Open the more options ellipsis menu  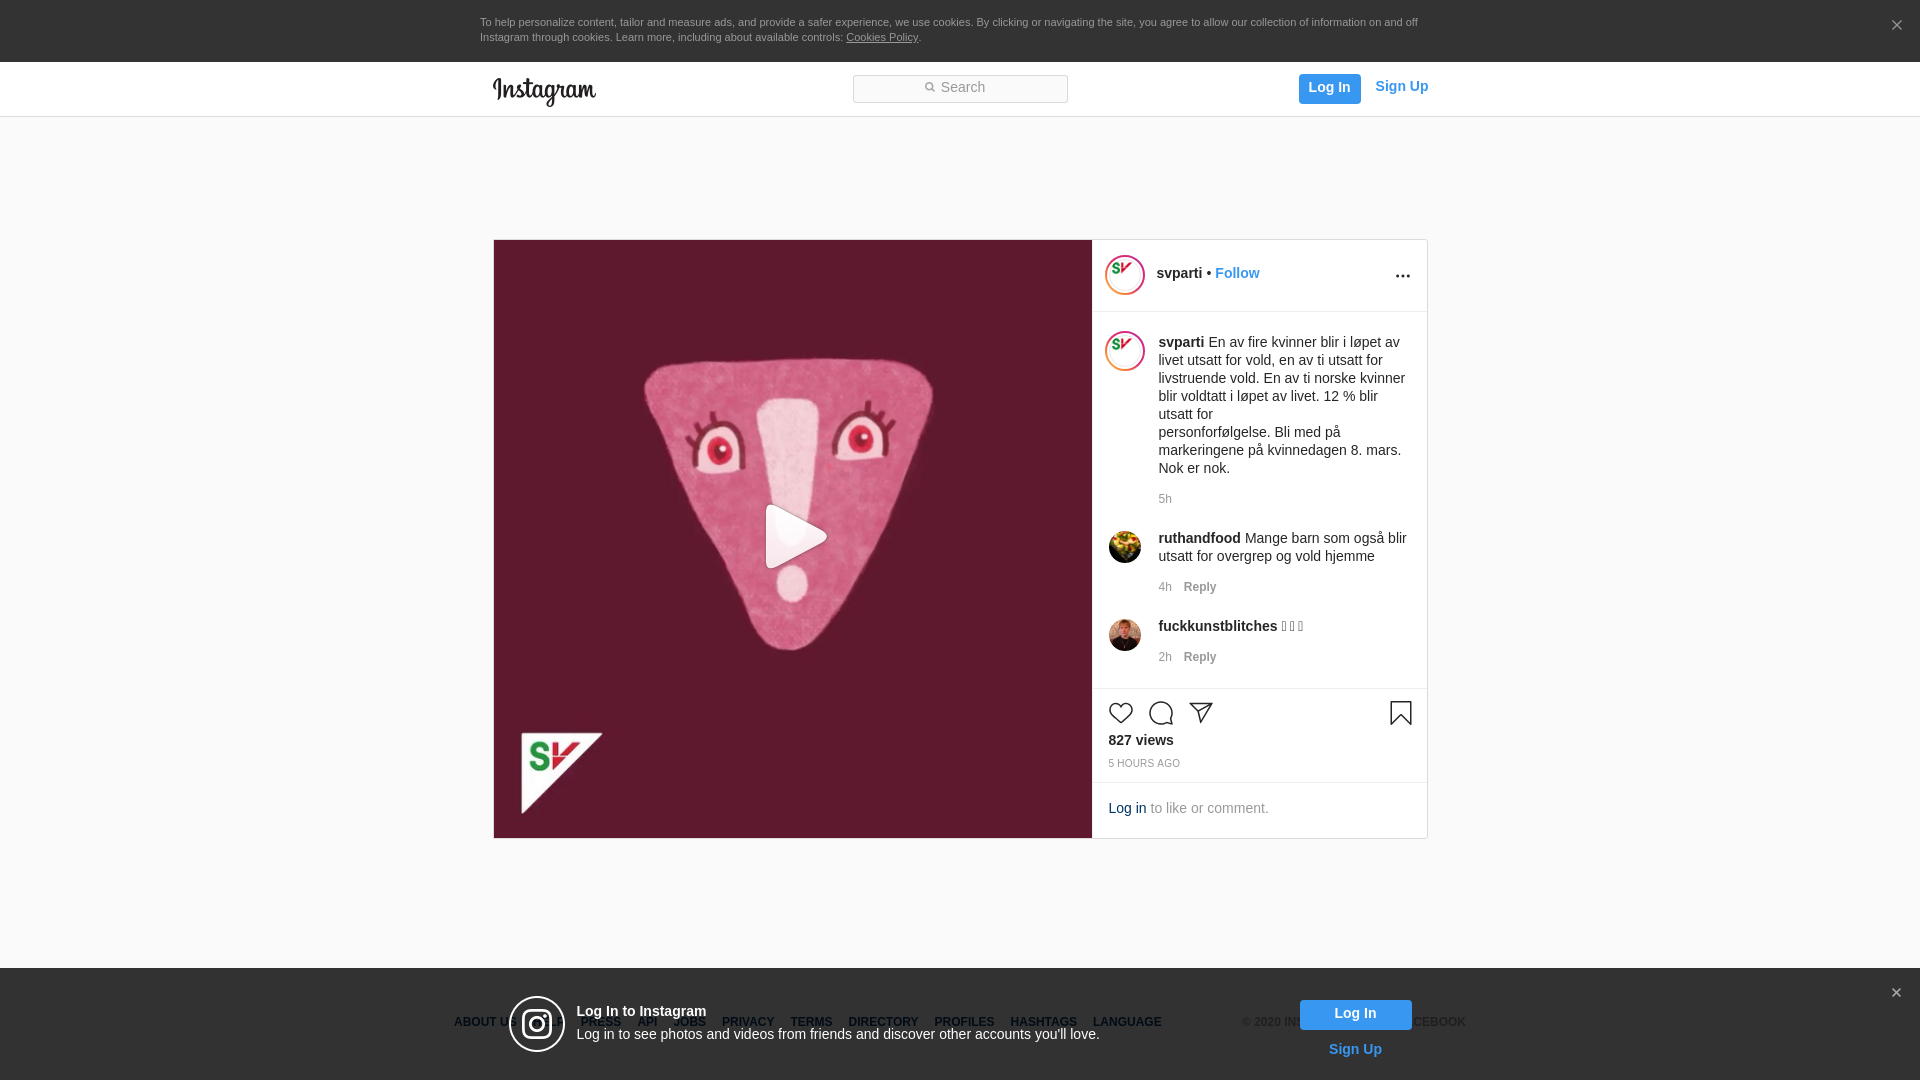pyautogui.click(x=1402, y=276)
